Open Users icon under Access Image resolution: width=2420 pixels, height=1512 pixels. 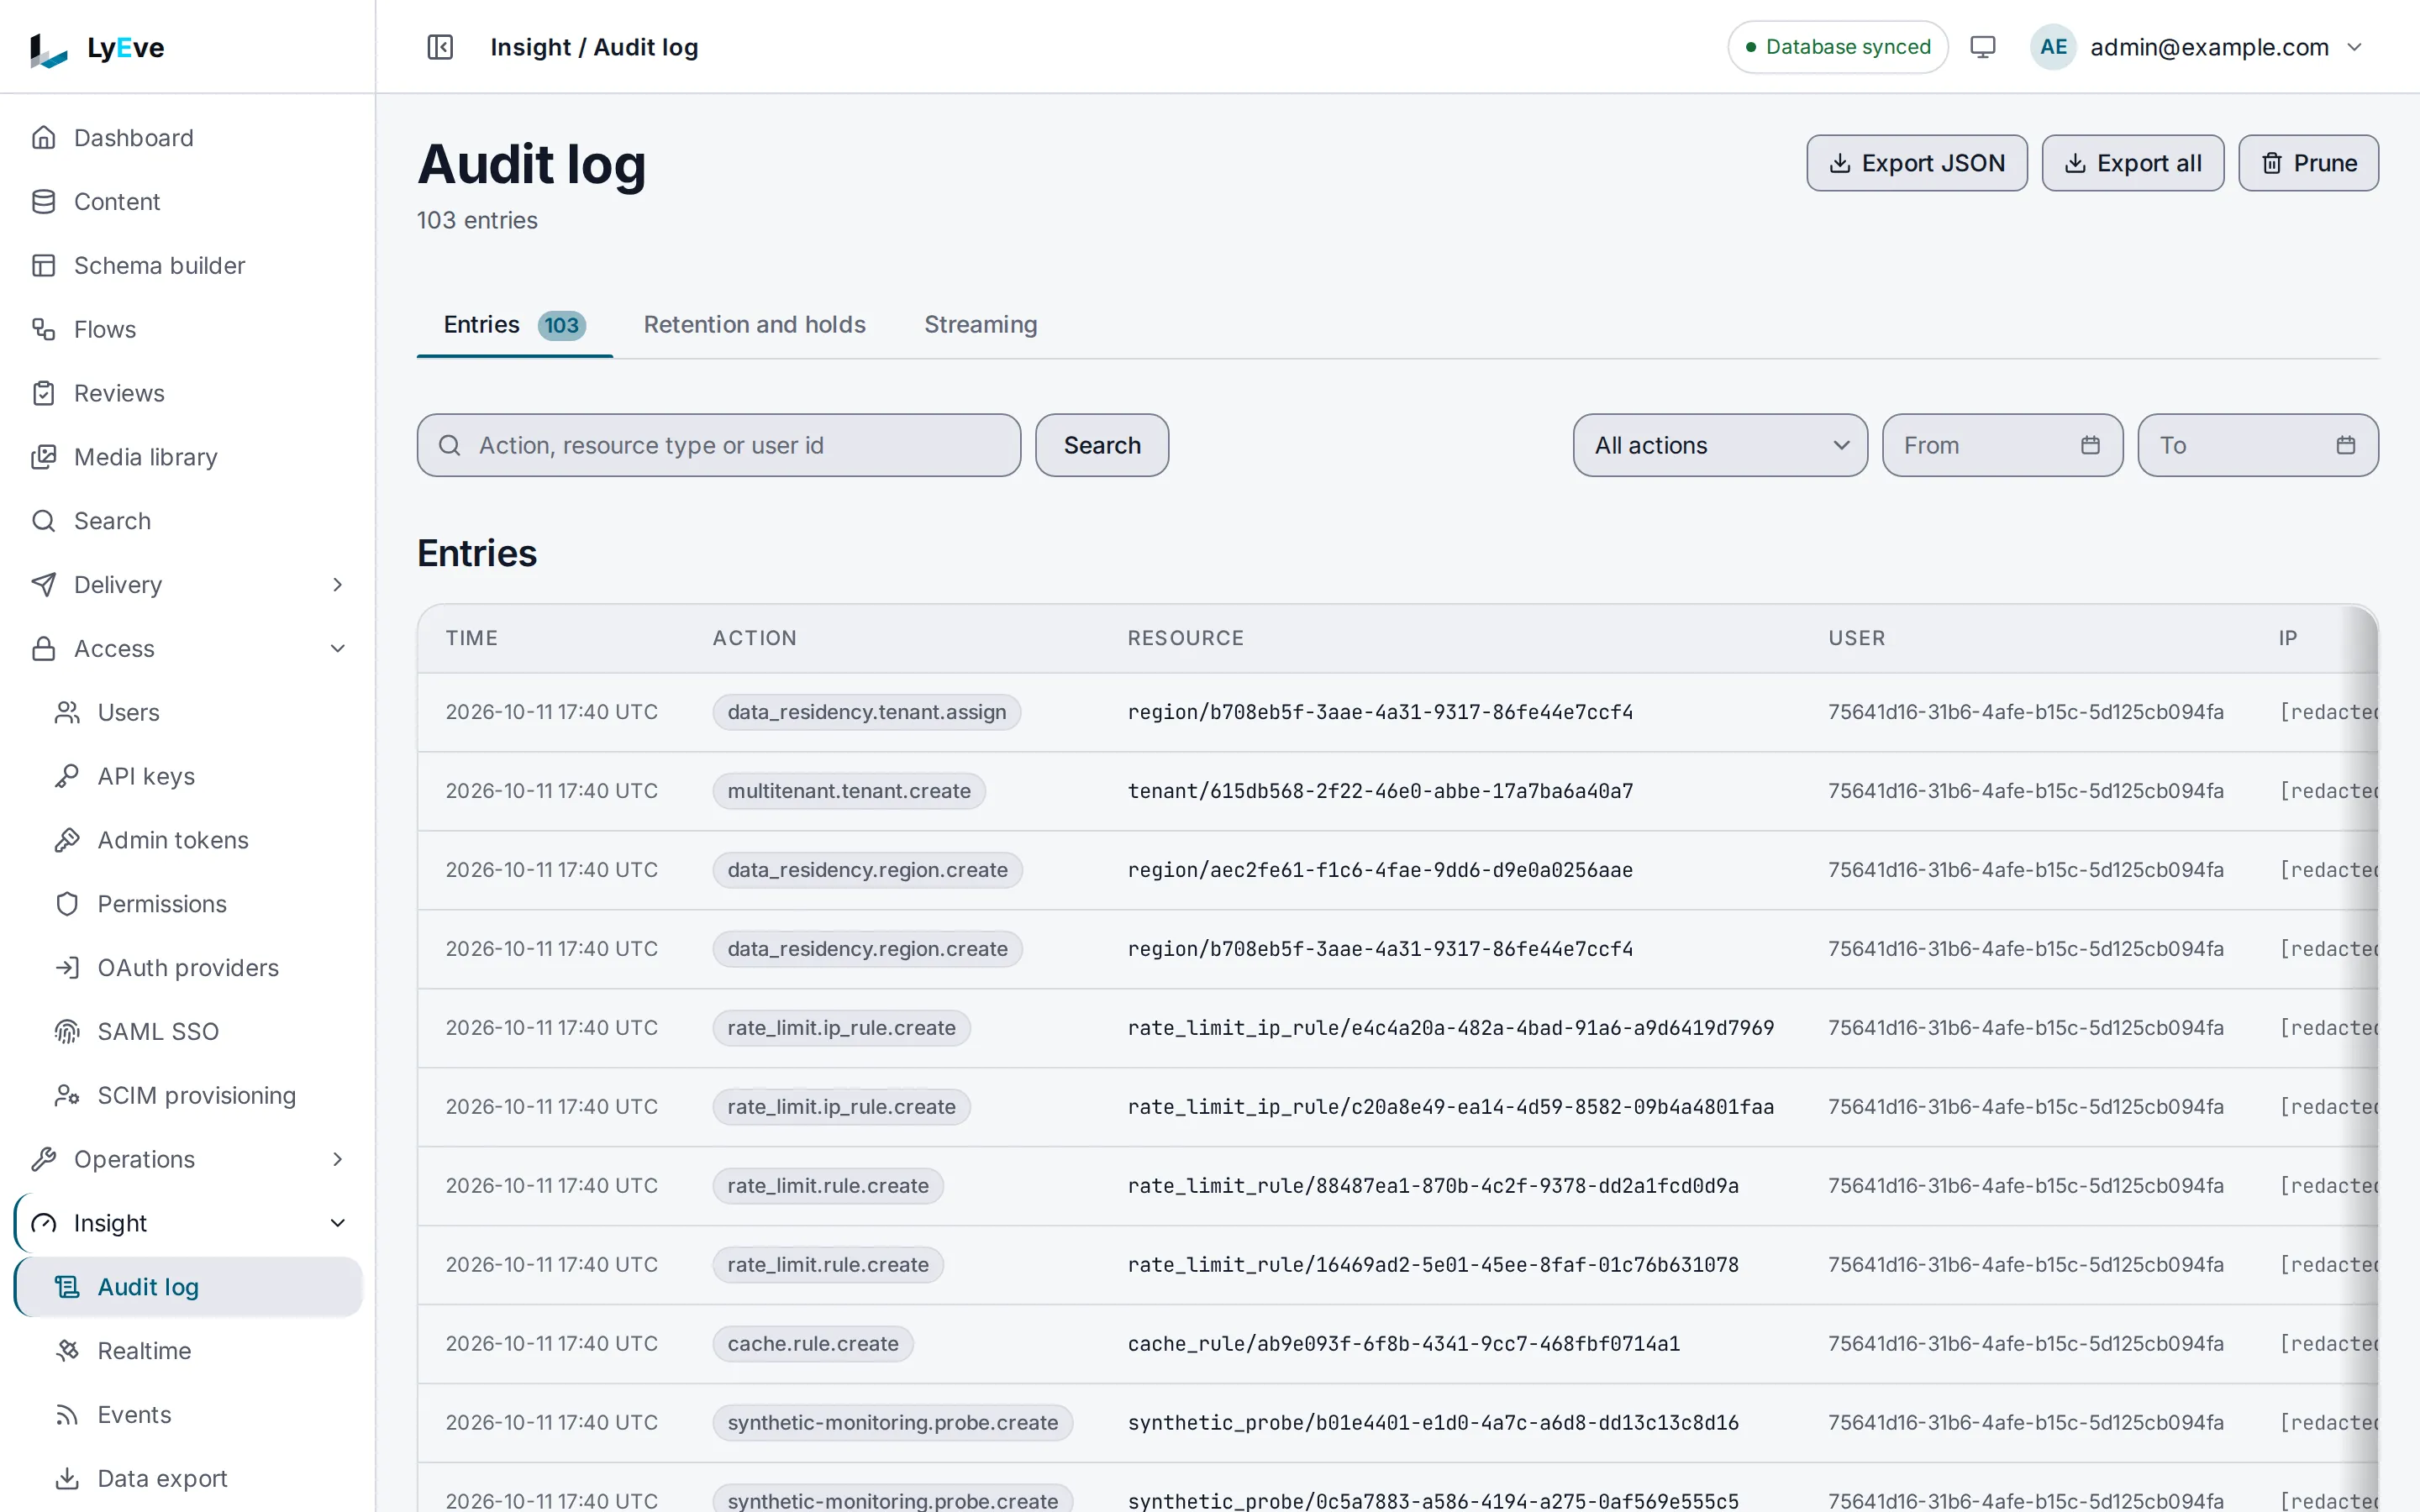[x=67, y=713]
